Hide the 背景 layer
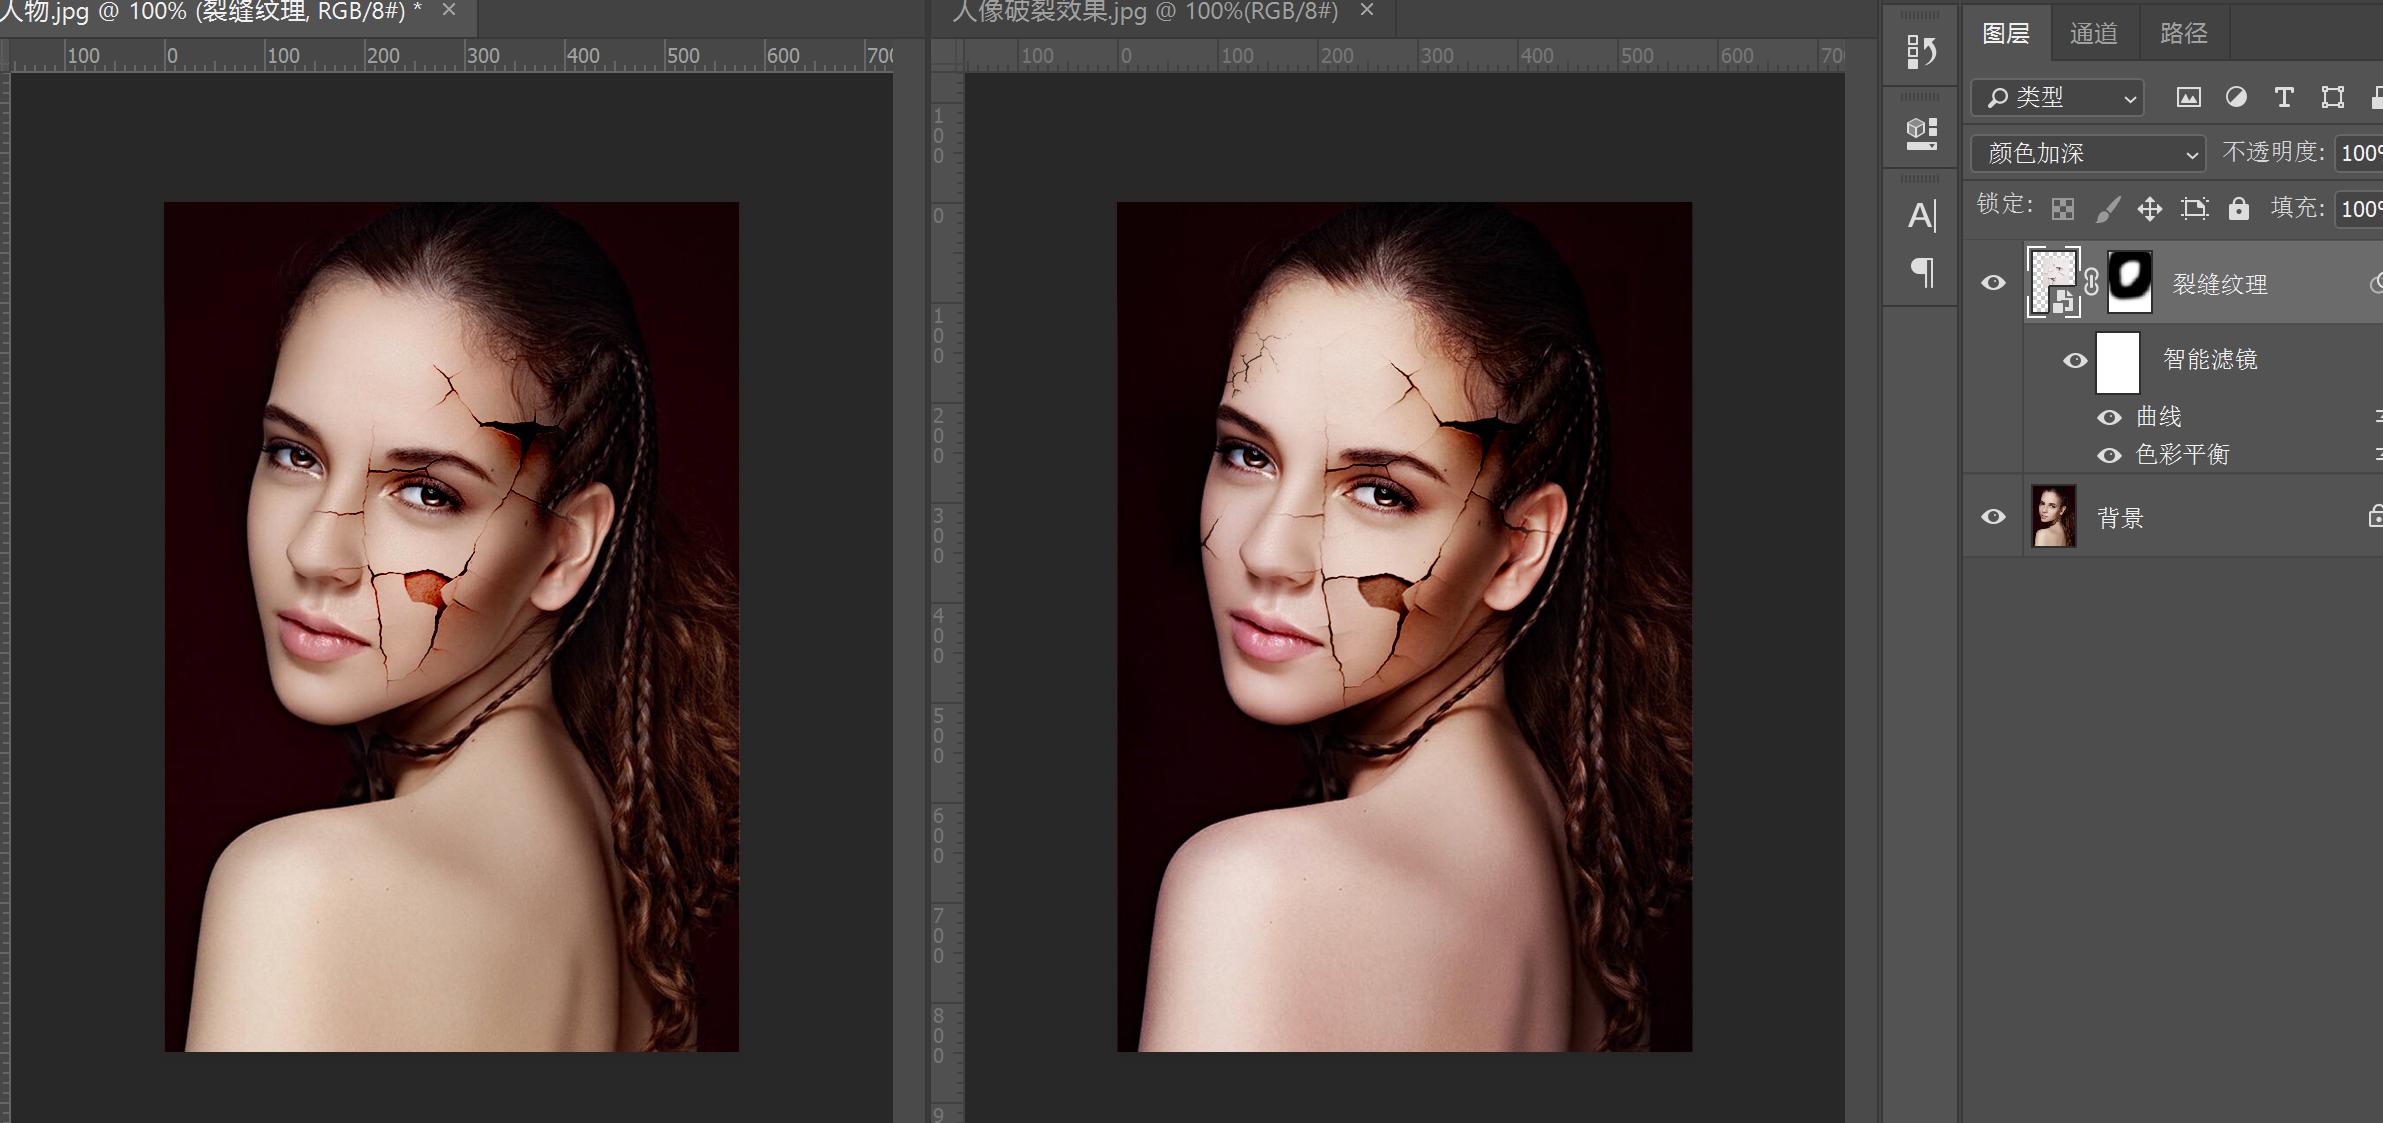The width and height of the screenshot is (2383, 1123). click(1993, 517)
